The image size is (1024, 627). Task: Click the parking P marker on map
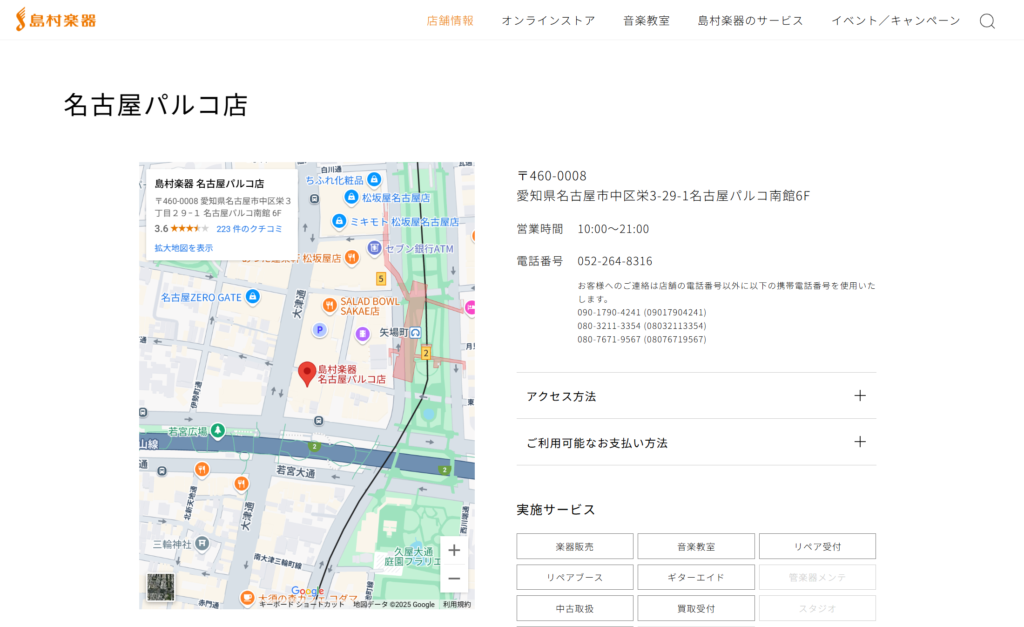coord(319,330)
